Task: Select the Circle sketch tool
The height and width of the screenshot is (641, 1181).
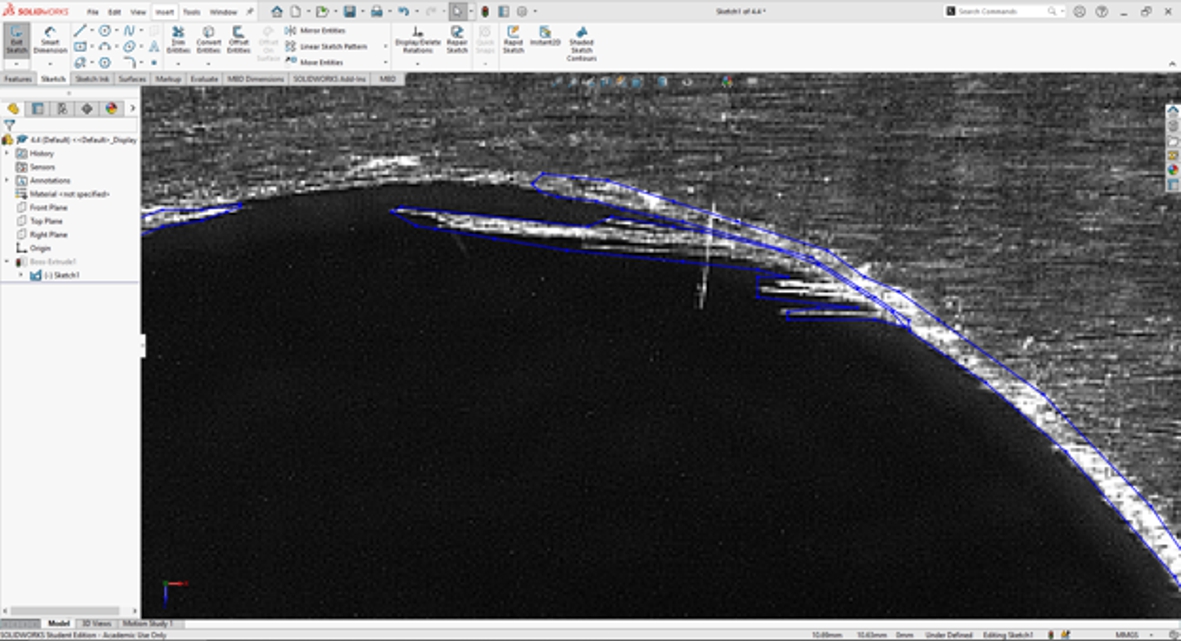Action: coord(105,31)
